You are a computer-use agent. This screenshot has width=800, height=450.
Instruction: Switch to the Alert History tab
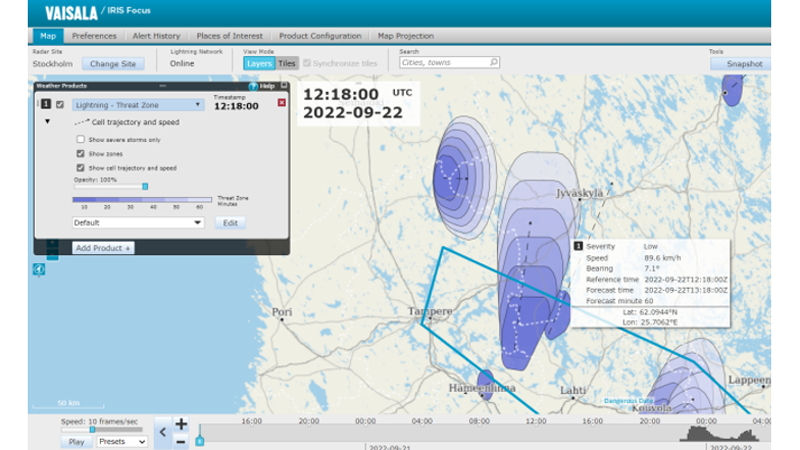click(156, 36)
